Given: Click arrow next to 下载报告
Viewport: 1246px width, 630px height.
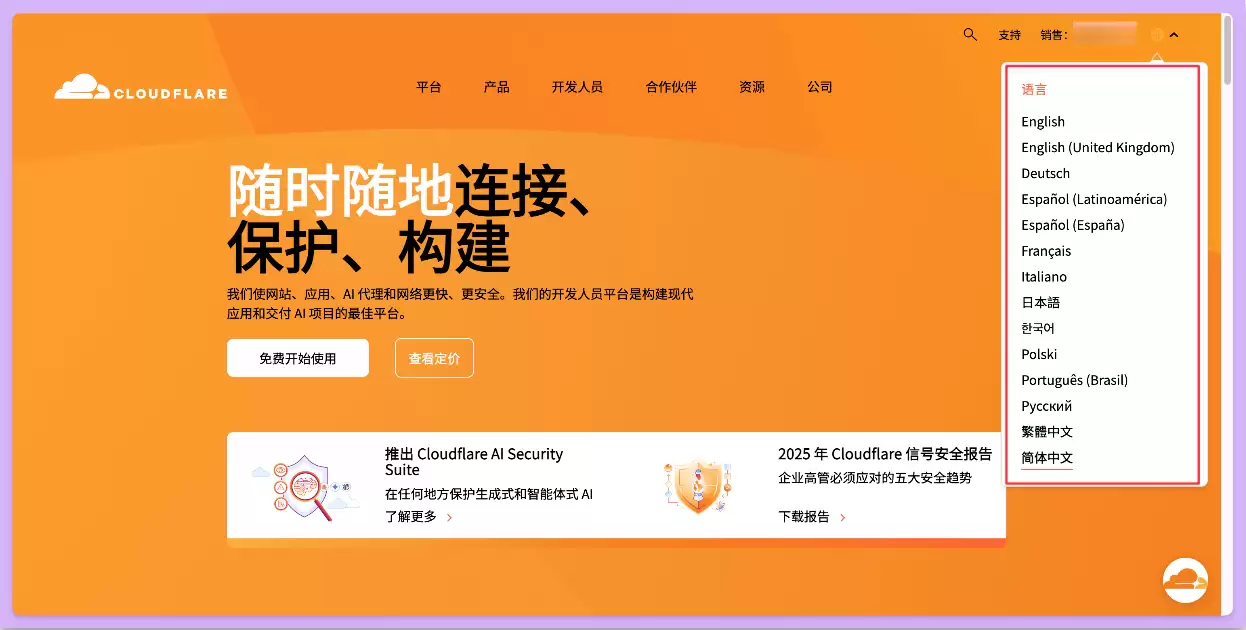Looking at the screenshot, I should (x=843, y=518).
